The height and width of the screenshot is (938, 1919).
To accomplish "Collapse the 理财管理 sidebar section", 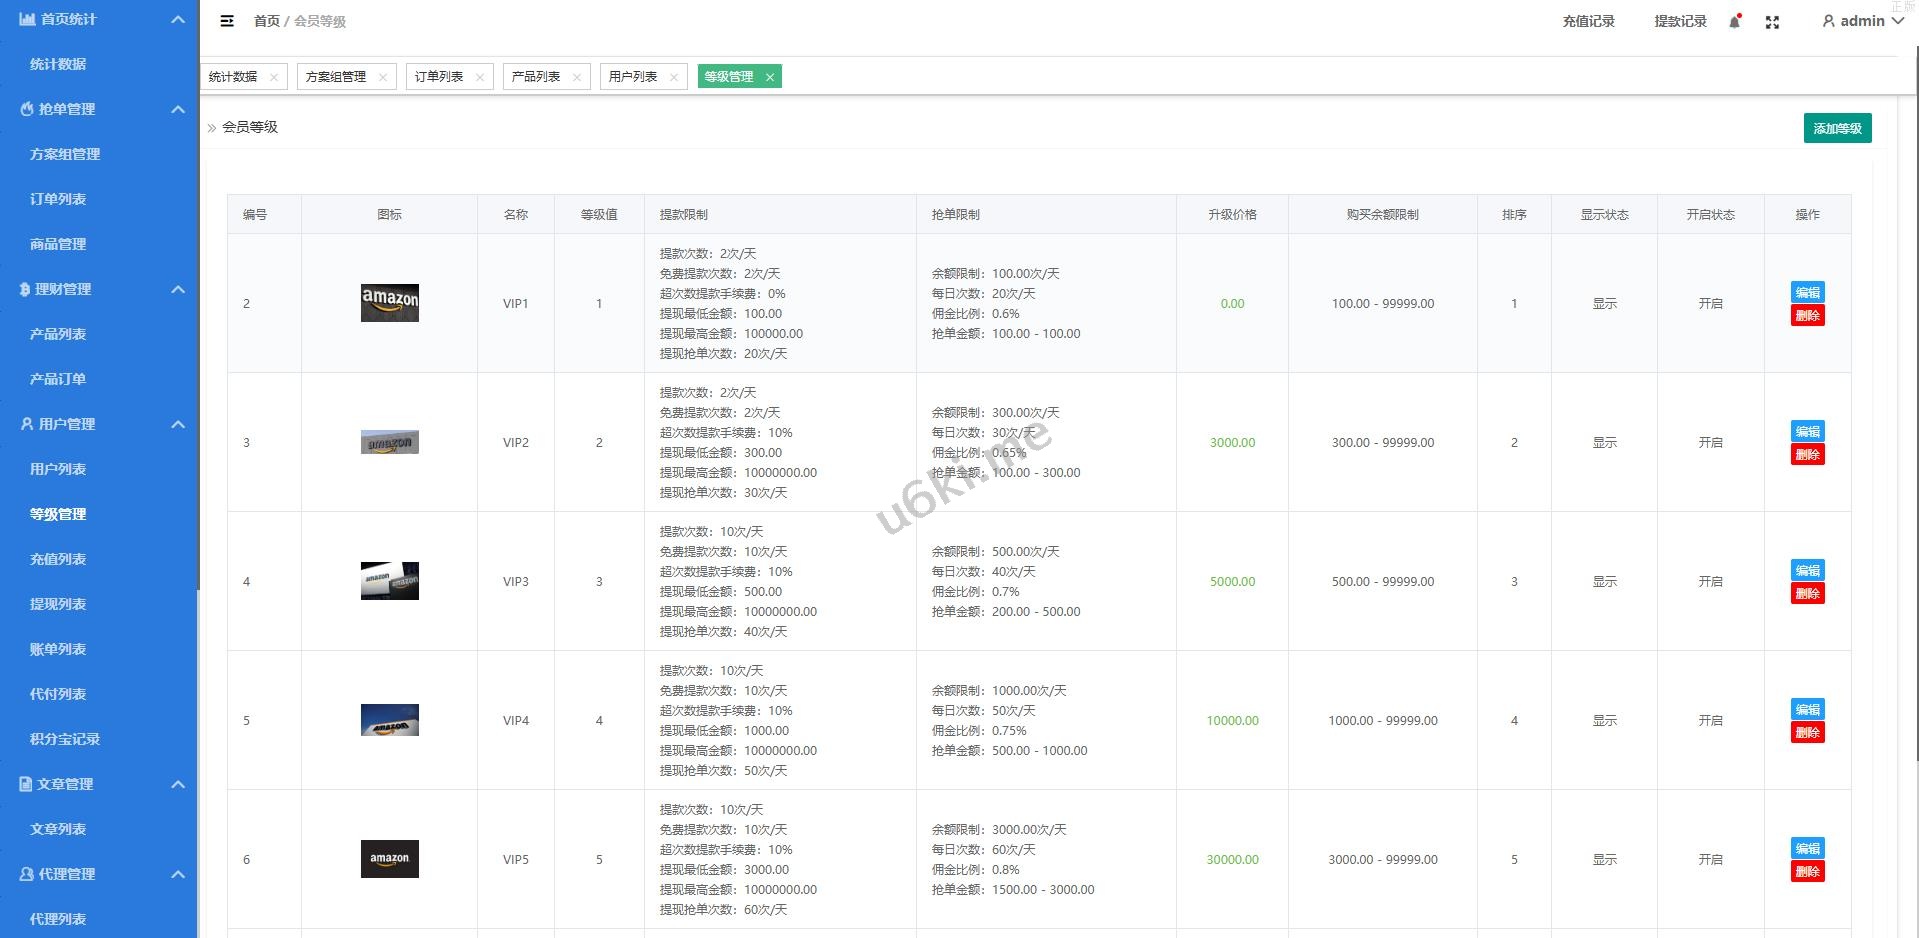I will [178, 289].
